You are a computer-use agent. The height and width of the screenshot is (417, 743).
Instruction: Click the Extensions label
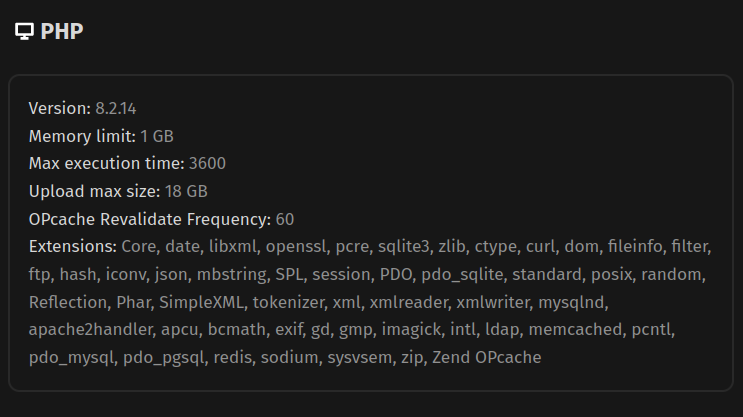(x=73, y=246)
